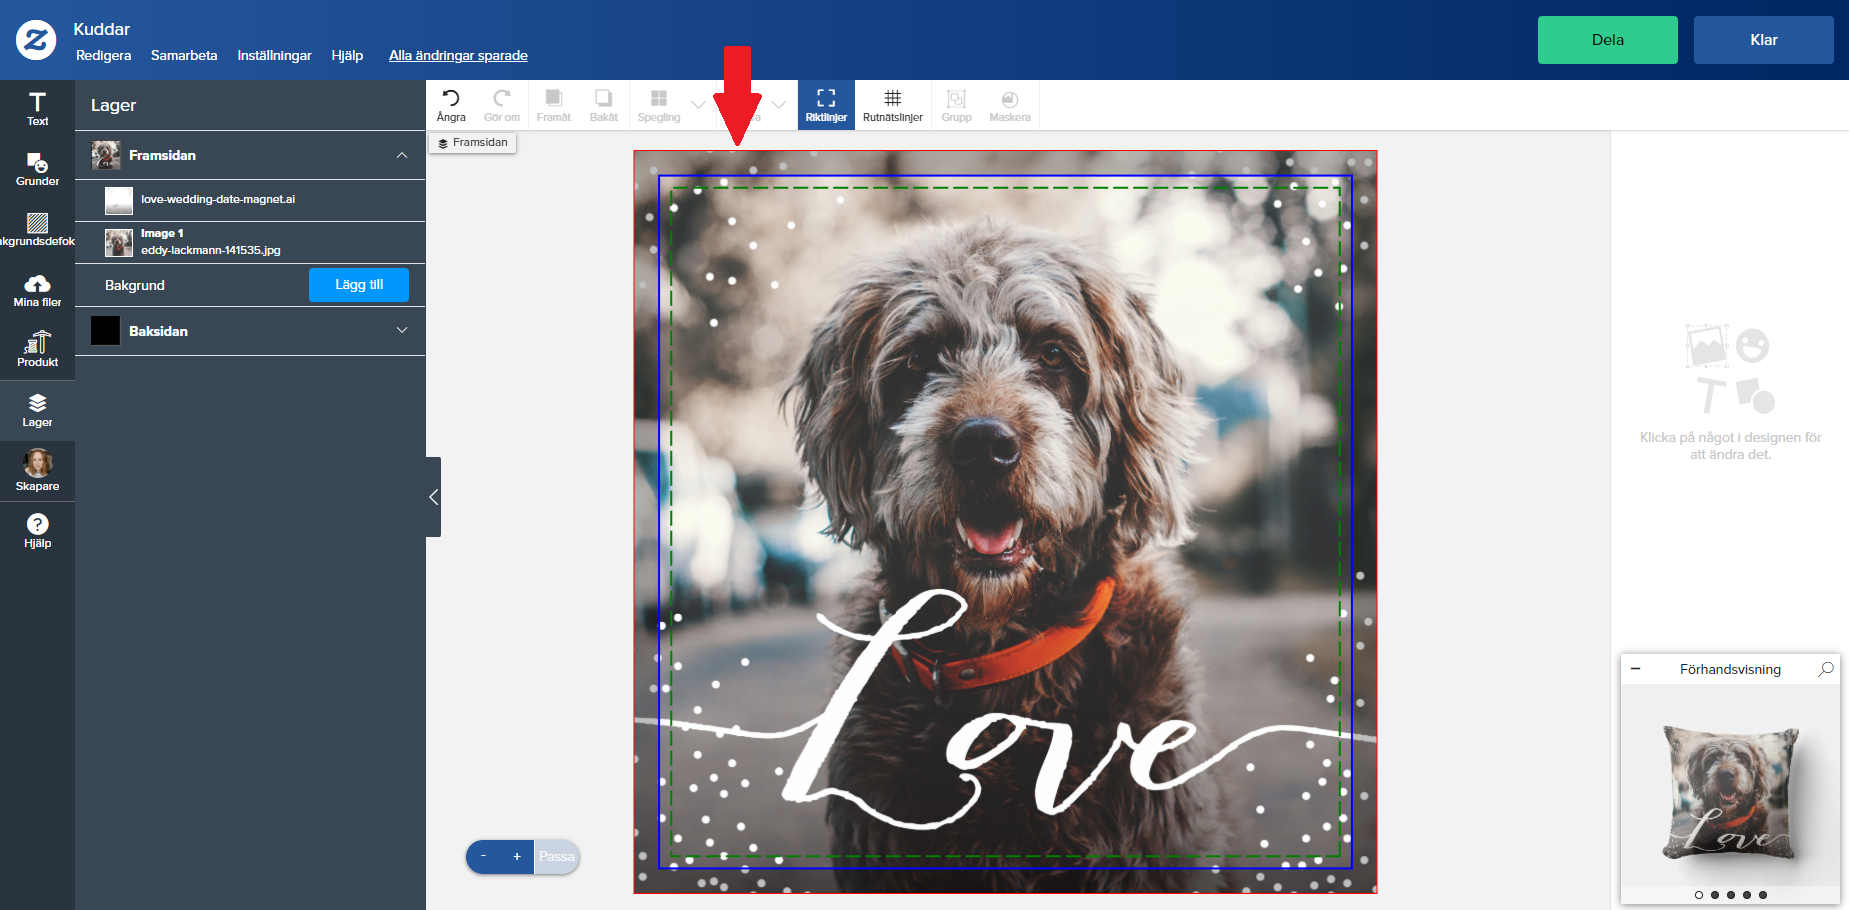Screen dimensions: 1849x910
Task: Click the Gör om redo icon
Action: [502, 105]
